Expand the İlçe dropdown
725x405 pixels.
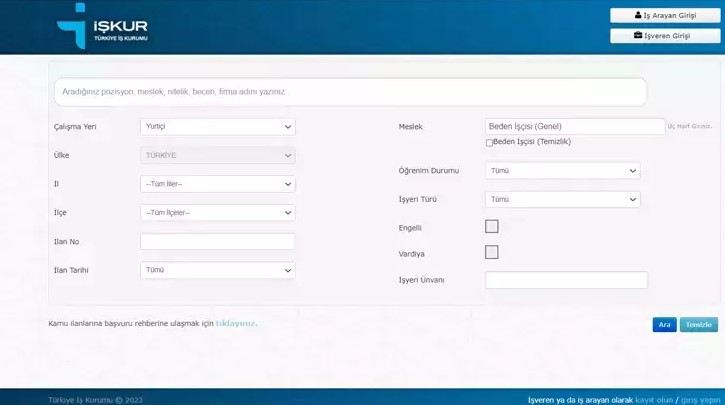point(218,213)
